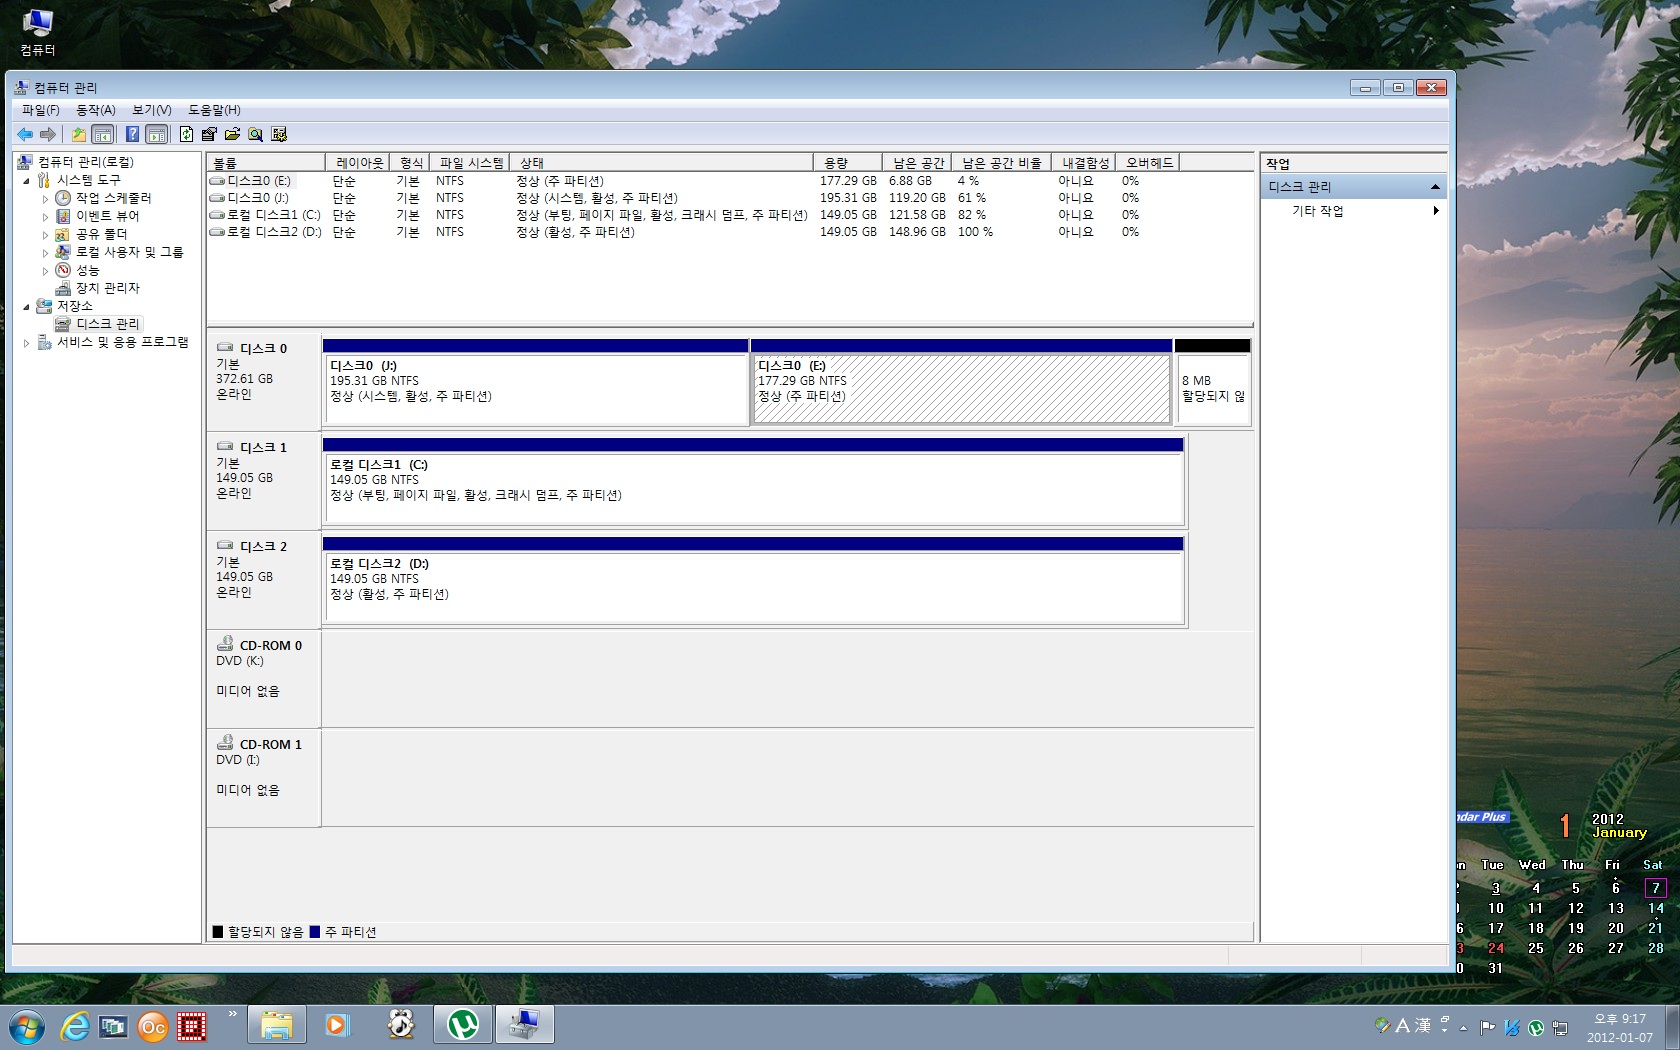
Task: Open the 파일(F) menu
Action: 40,110
